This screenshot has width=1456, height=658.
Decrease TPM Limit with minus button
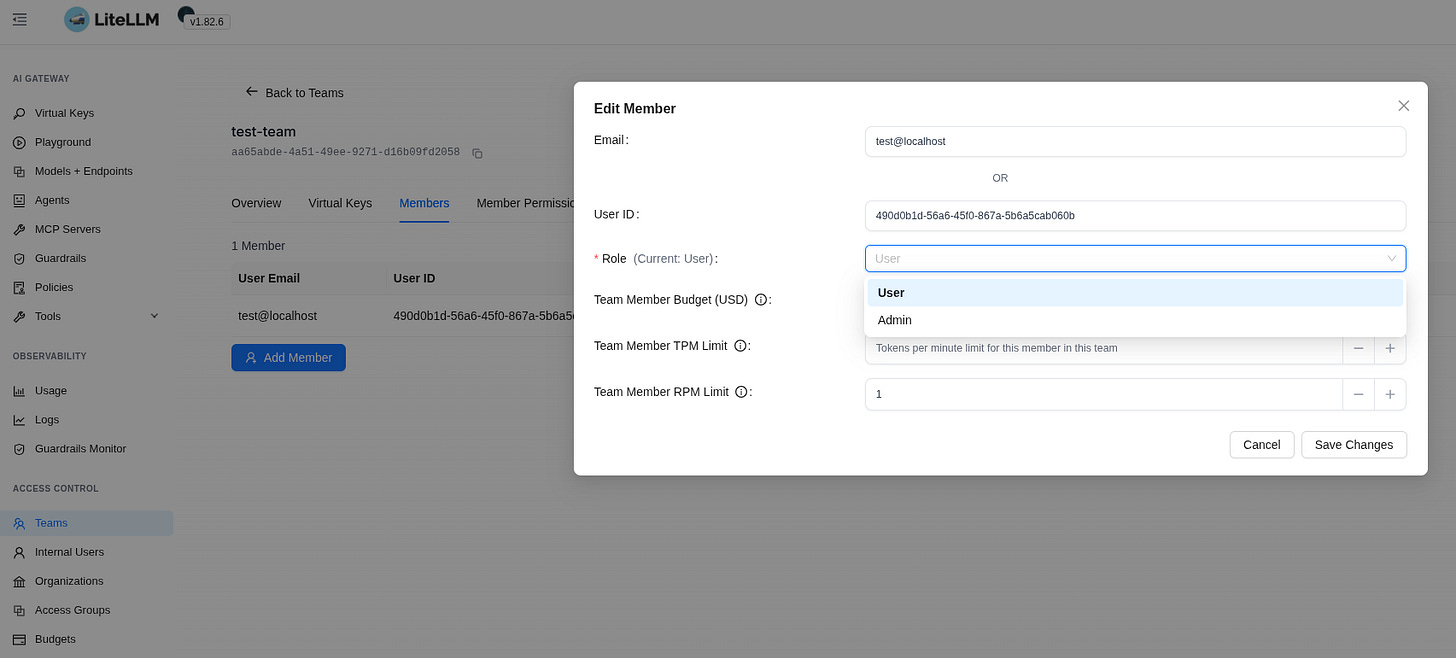click(x=1358, y=348)
